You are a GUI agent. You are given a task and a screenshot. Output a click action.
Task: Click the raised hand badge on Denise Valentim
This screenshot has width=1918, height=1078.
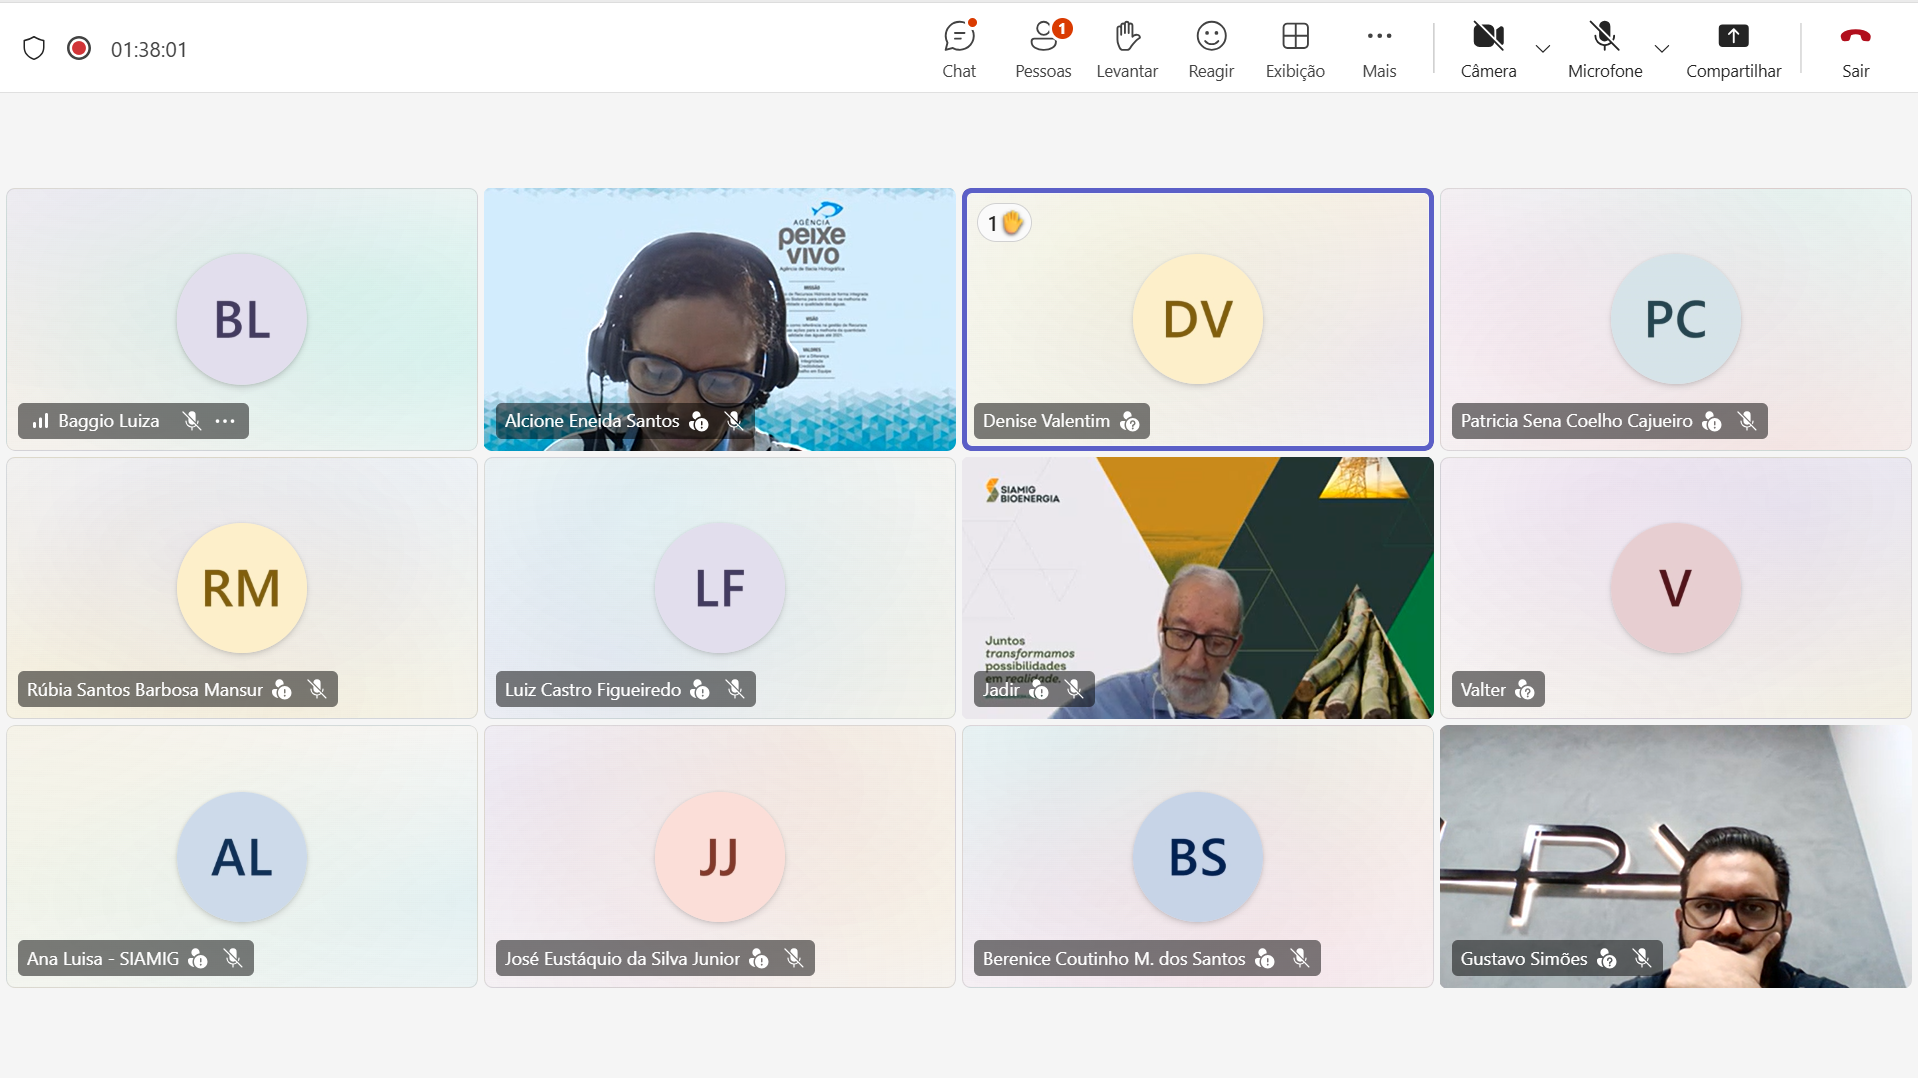pos(1004,223)
